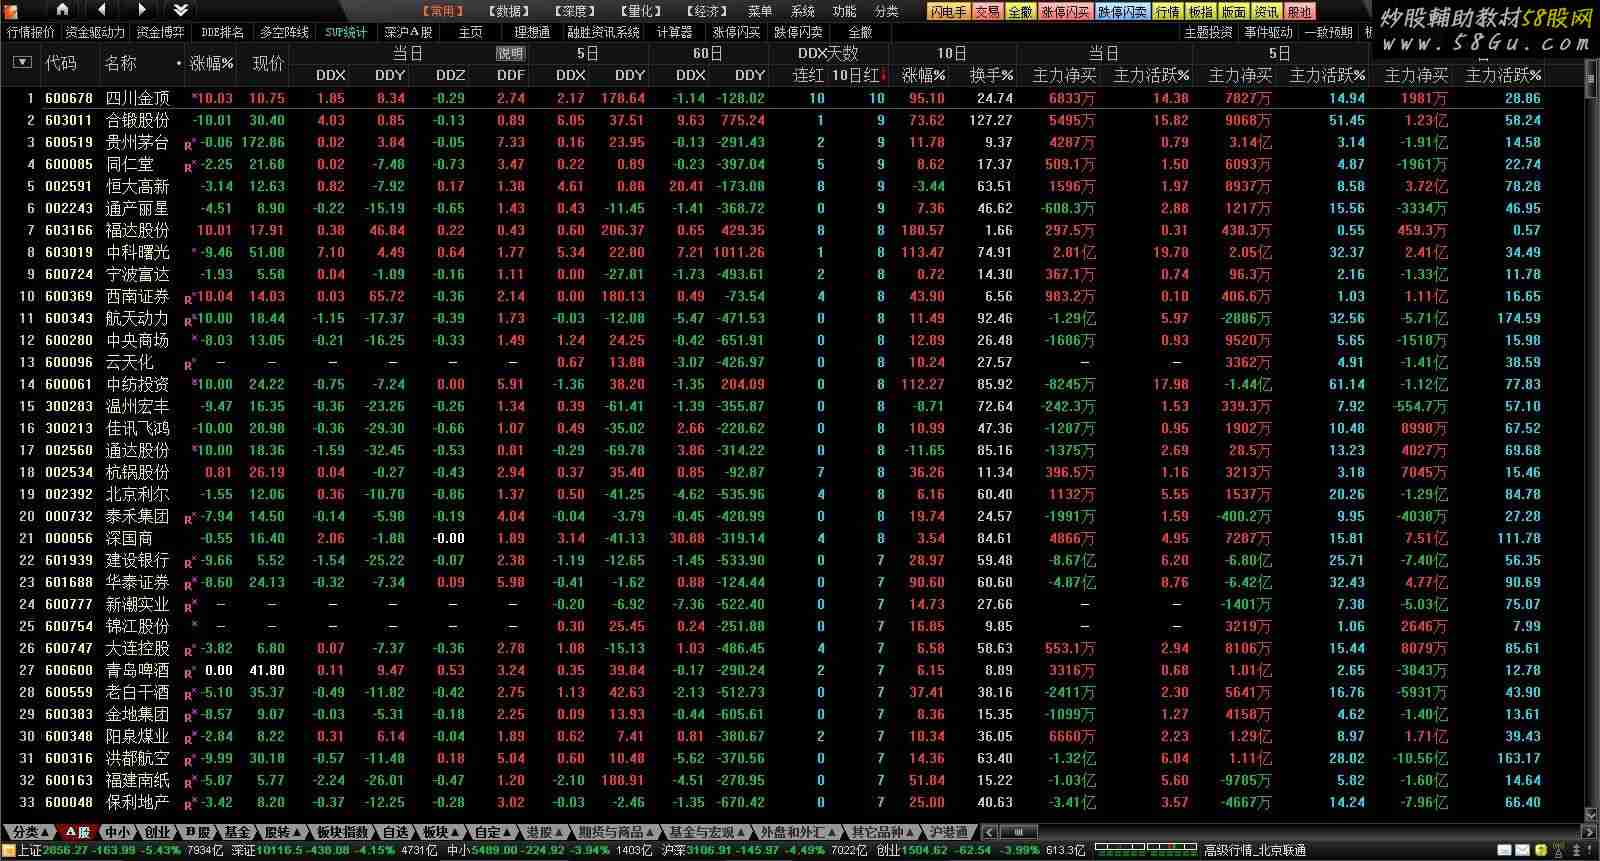Select the SUP统计 tab
Screen dimensions: 1600x861
click(346, 32)
